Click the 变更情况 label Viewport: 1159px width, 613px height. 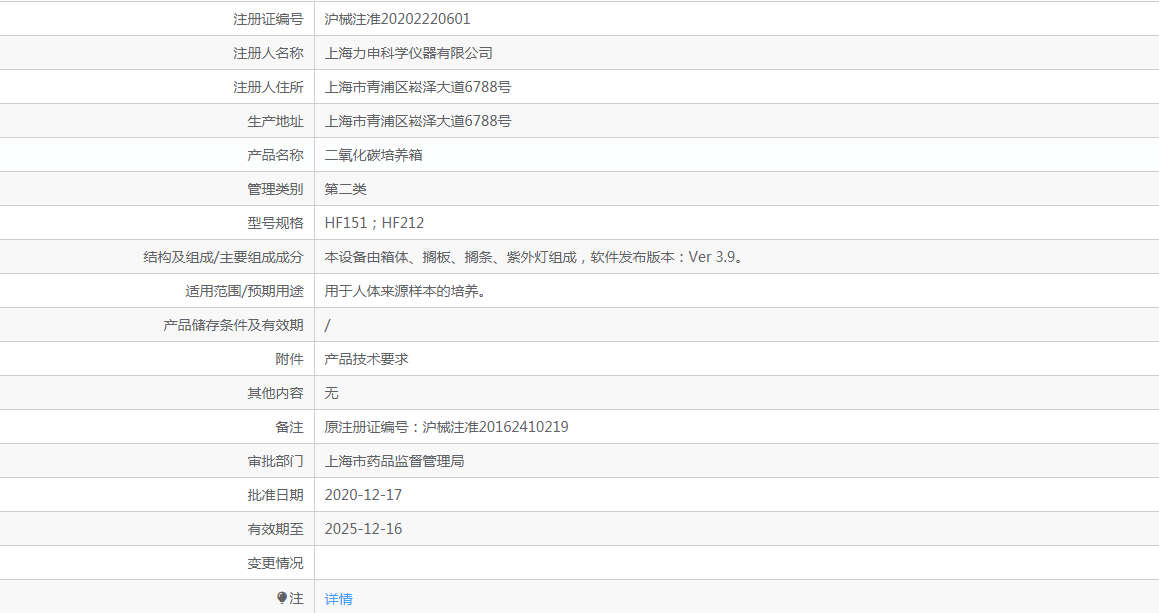pyautogui.click(x=275, y=563)
